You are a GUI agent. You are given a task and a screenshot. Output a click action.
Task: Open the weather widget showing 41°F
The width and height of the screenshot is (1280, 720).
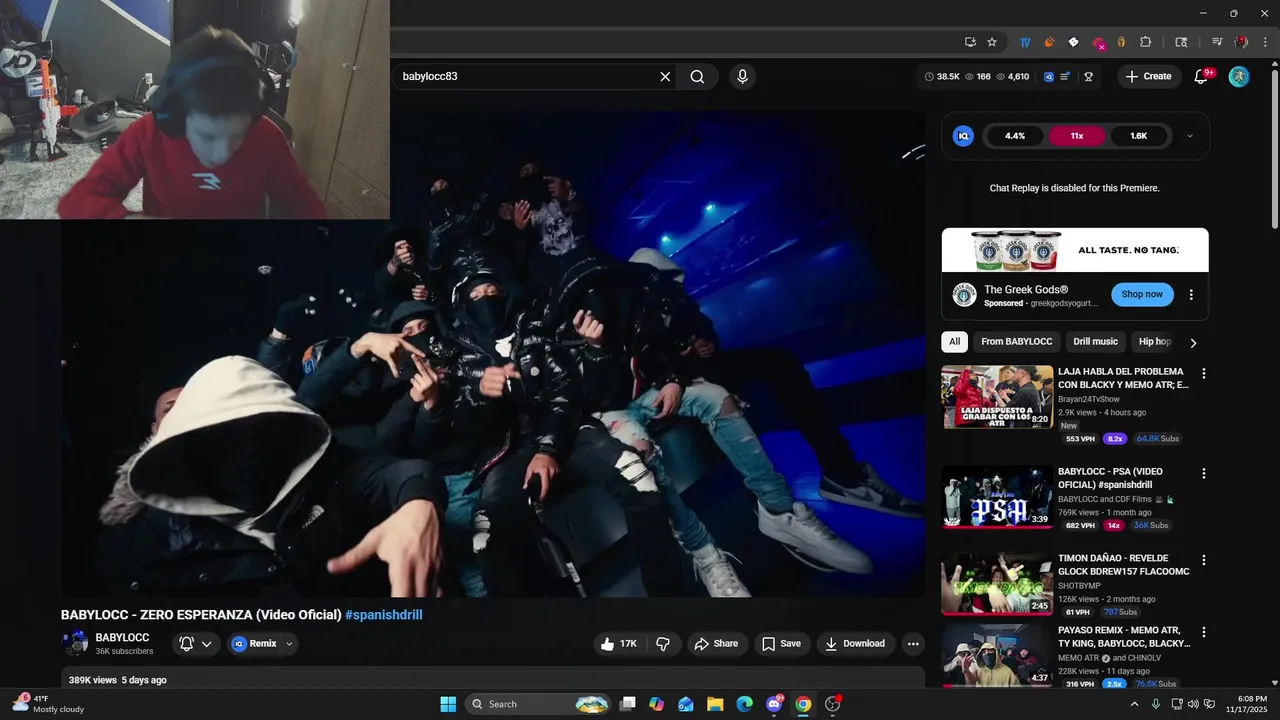click(x=48, y=704)
